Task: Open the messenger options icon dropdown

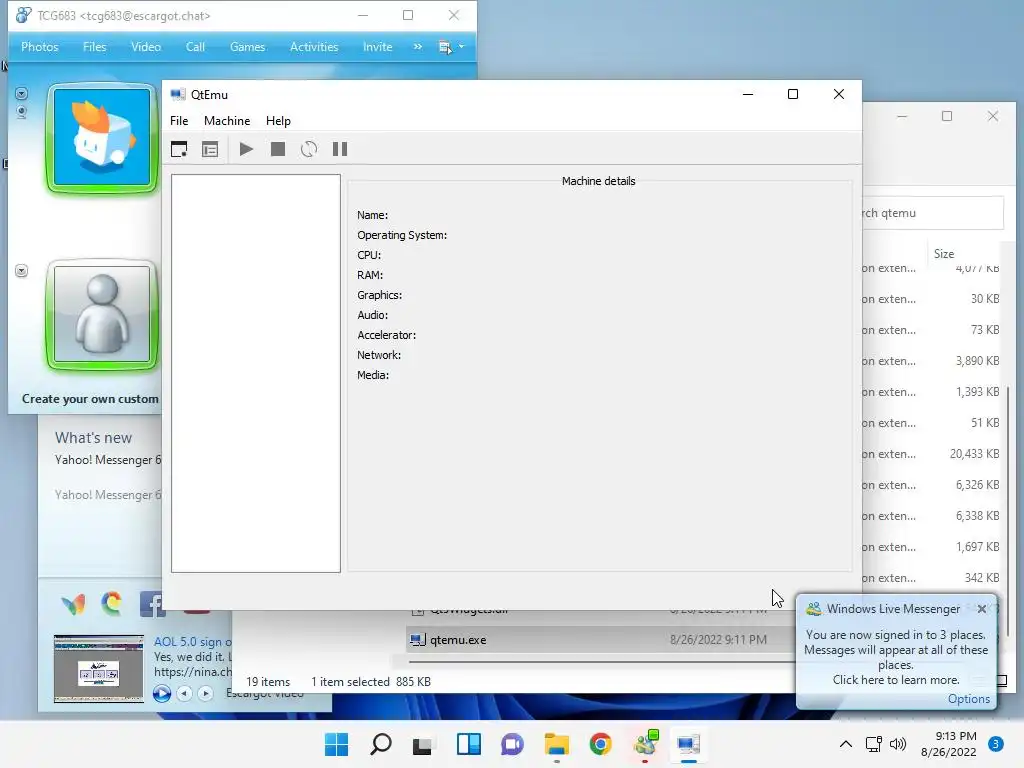Action: point(451,47)
